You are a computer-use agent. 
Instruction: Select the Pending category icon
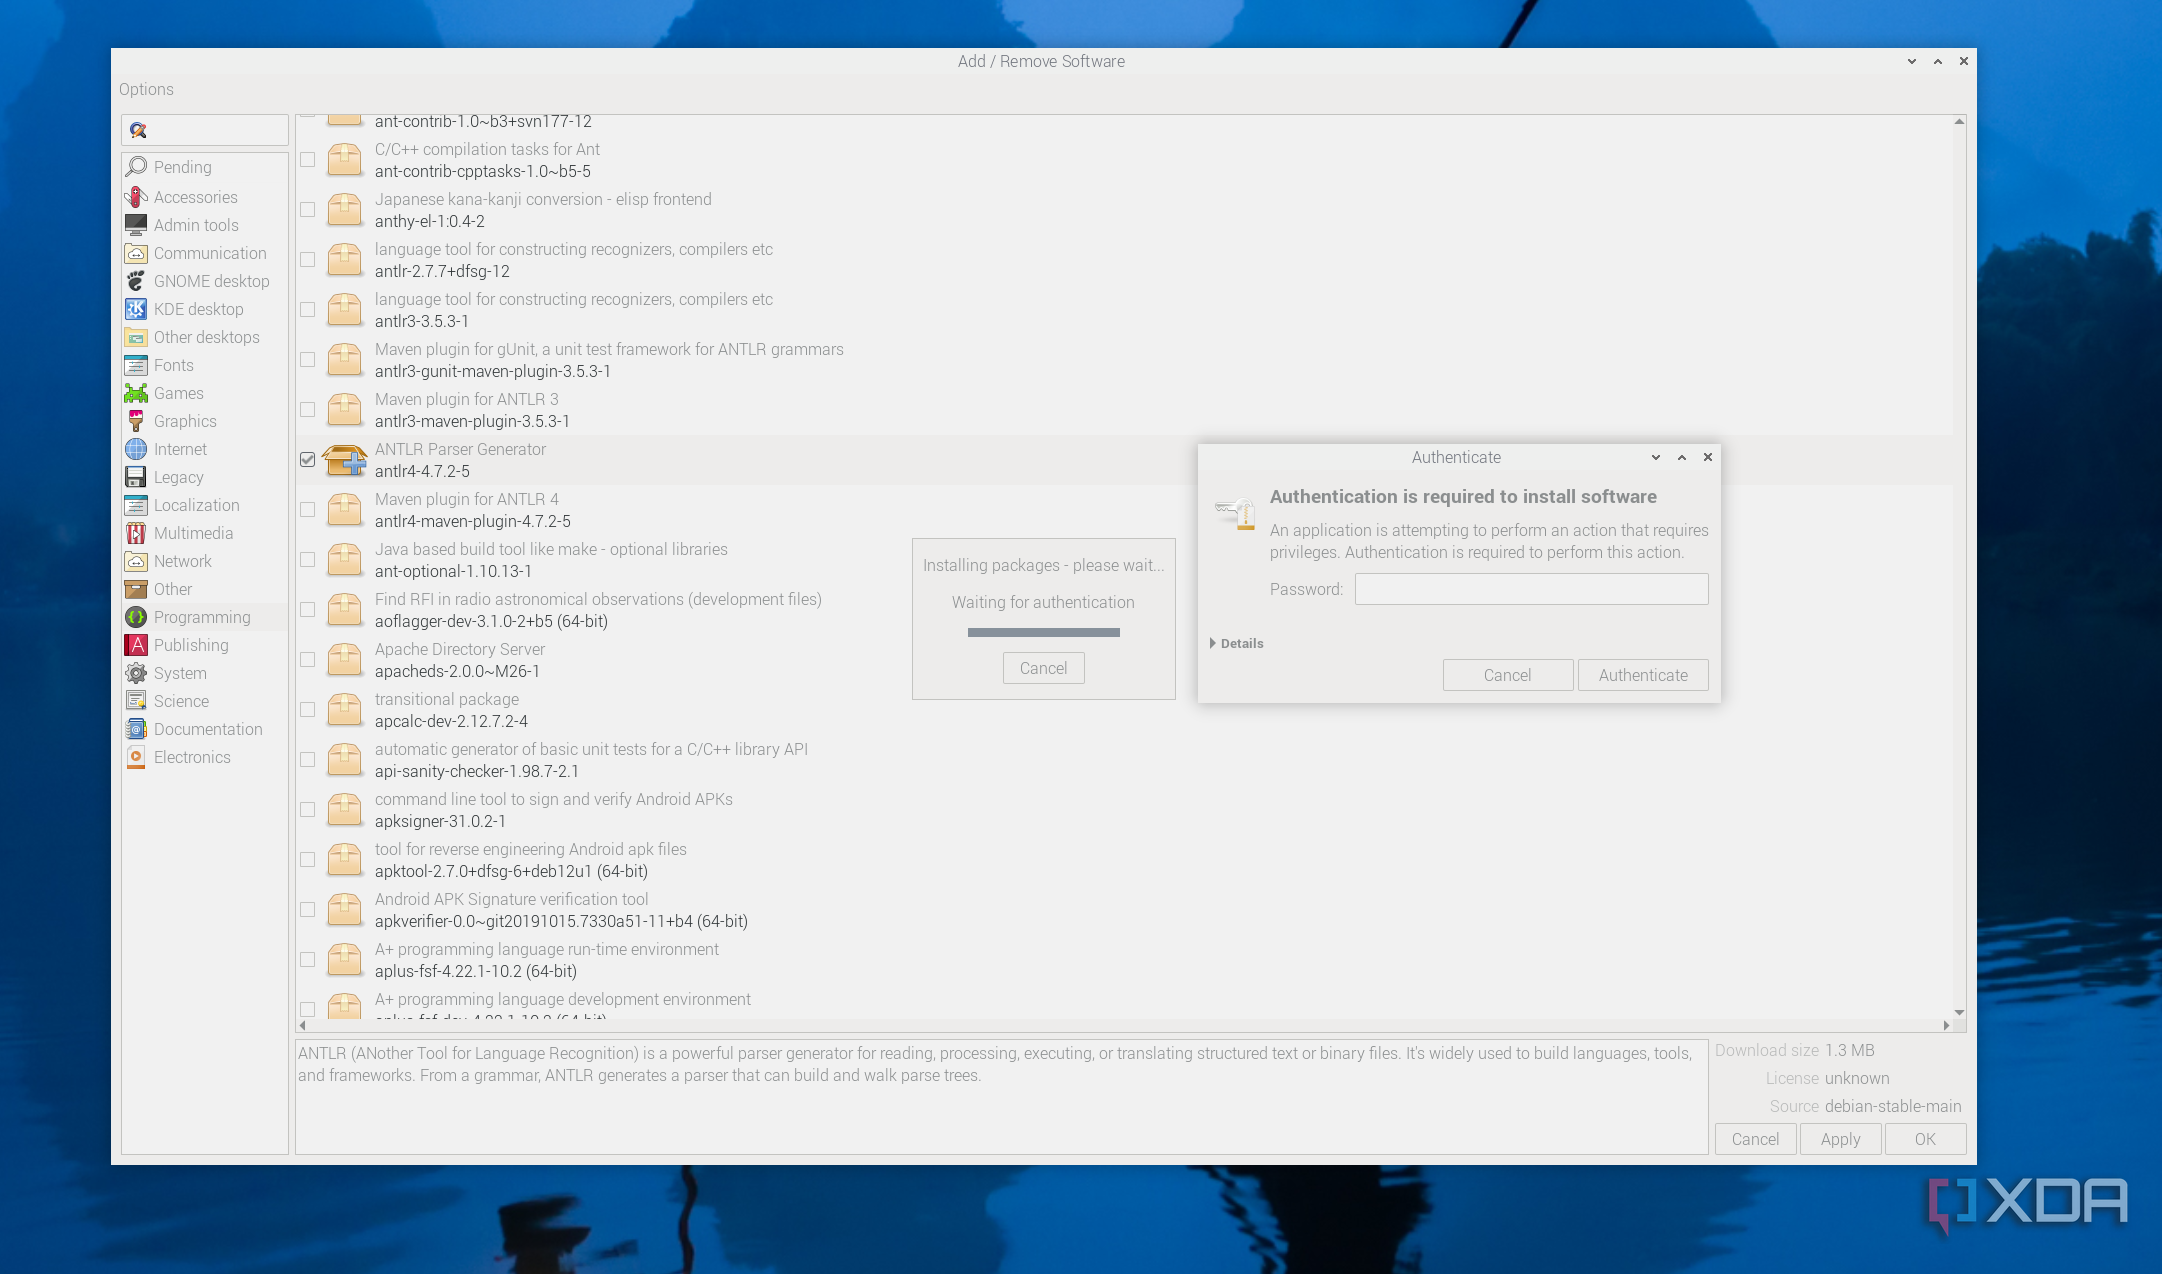click(x=136, y=167)
